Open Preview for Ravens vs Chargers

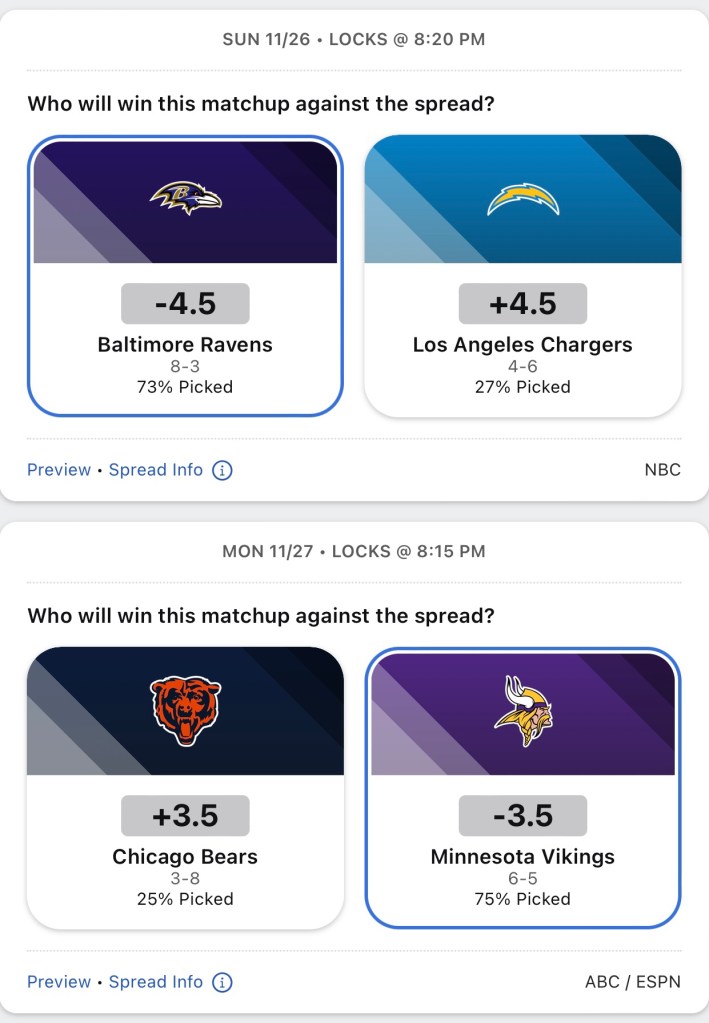point(58,470)
